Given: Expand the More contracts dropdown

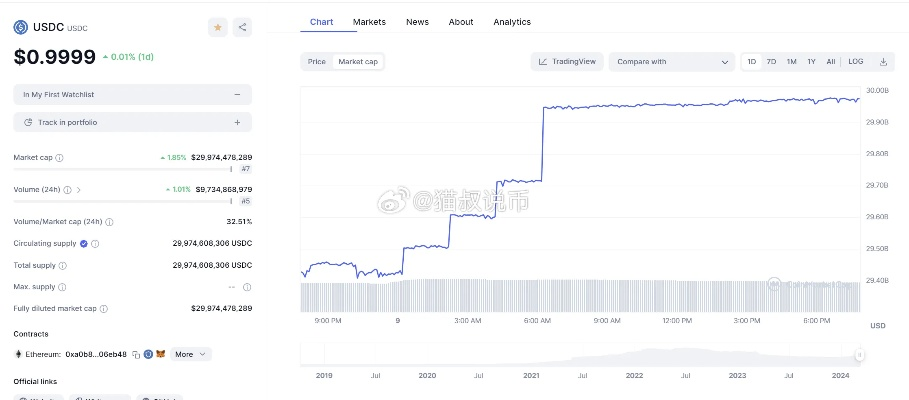Looking at the screenshot, I should (x=191, y=354).
